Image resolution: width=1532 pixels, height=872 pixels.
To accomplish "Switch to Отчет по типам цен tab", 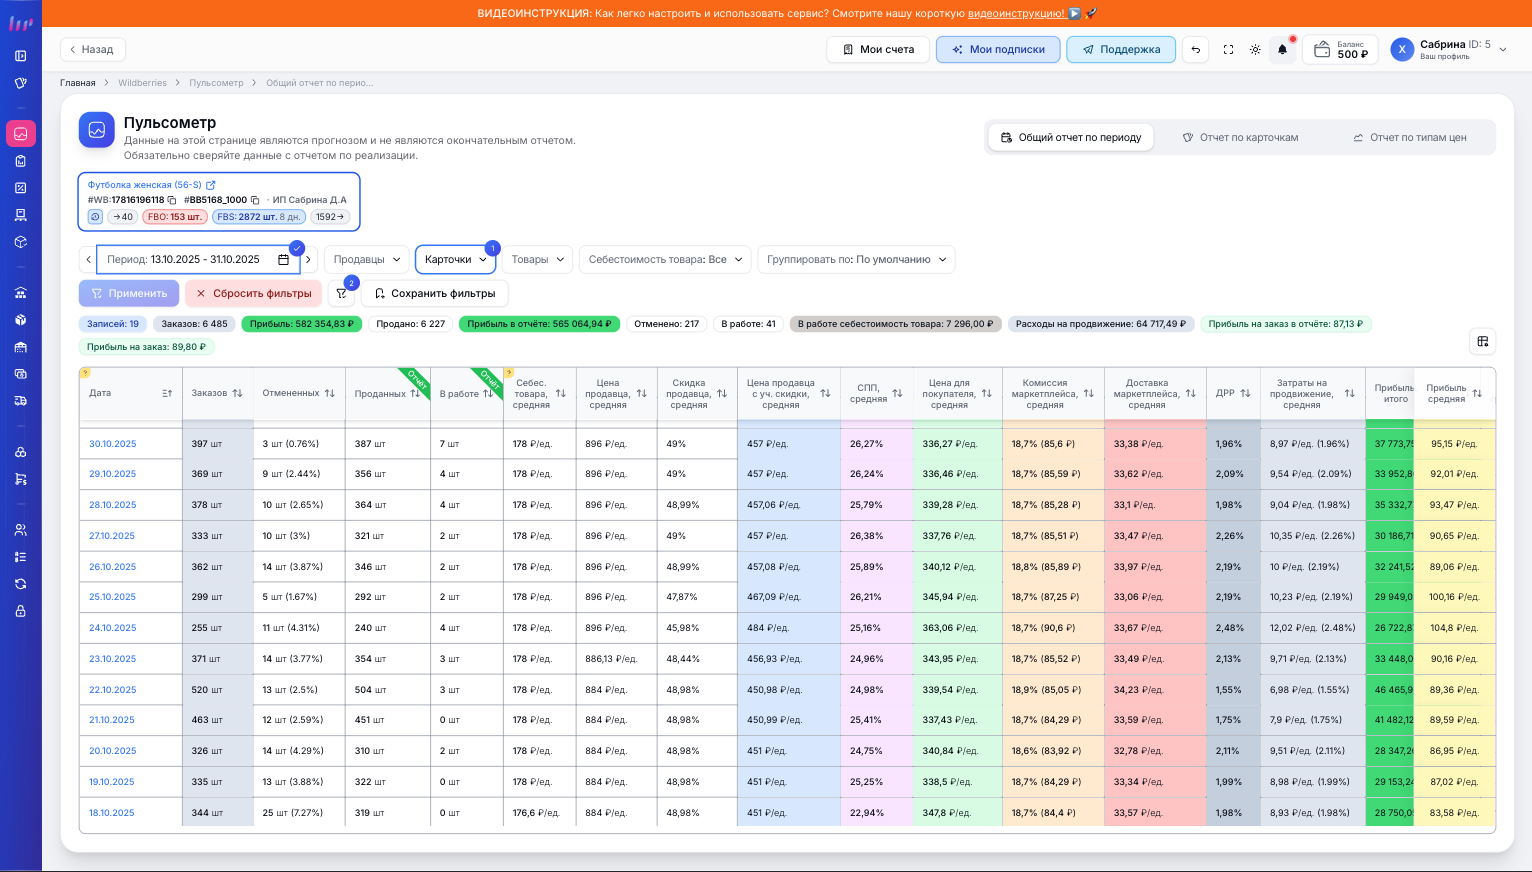I will tap(1409, 138).
